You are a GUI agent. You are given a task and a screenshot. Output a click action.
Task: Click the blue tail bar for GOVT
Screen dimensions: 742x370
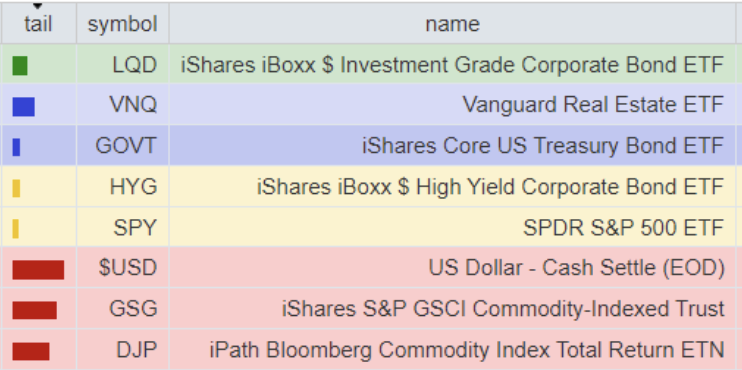(16, 147)
